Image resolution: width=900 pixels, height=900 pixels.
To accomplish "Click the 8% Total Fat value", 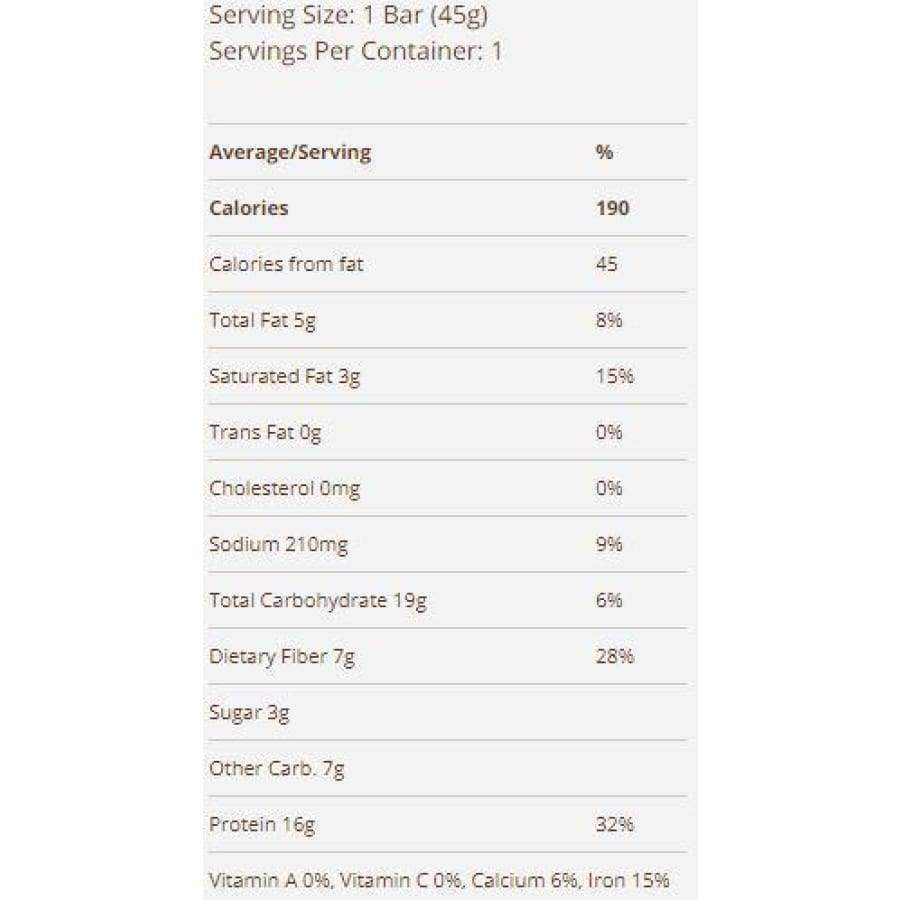I will pyautogui.click(x=609, y=320).
